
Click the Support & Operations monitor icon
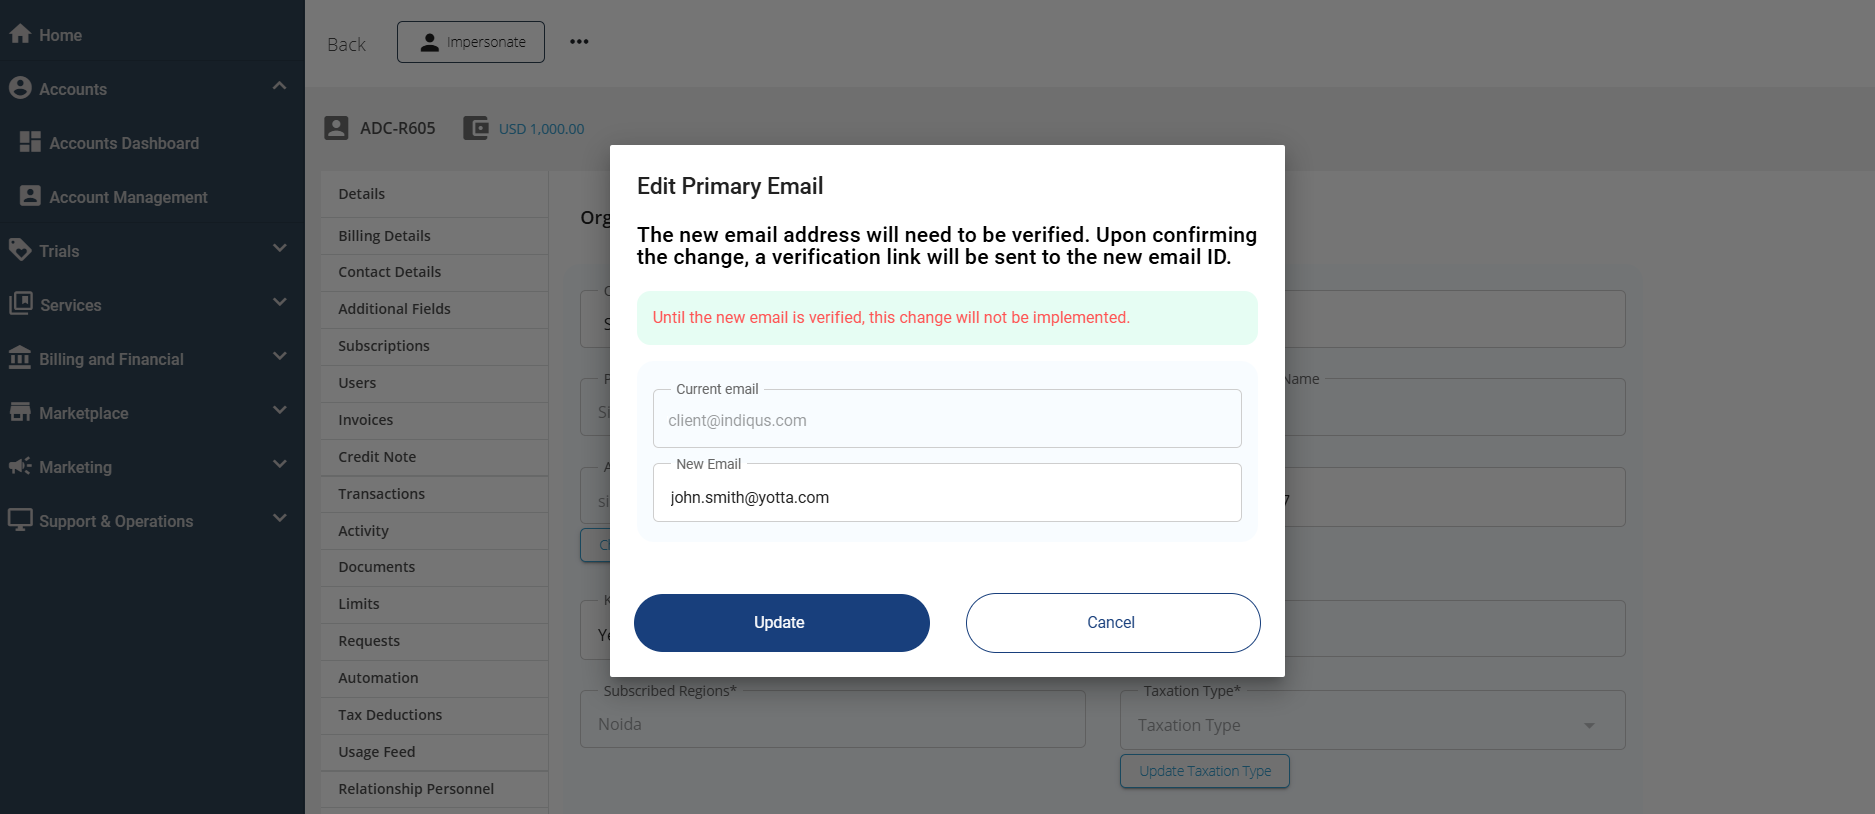pos(20,519)
